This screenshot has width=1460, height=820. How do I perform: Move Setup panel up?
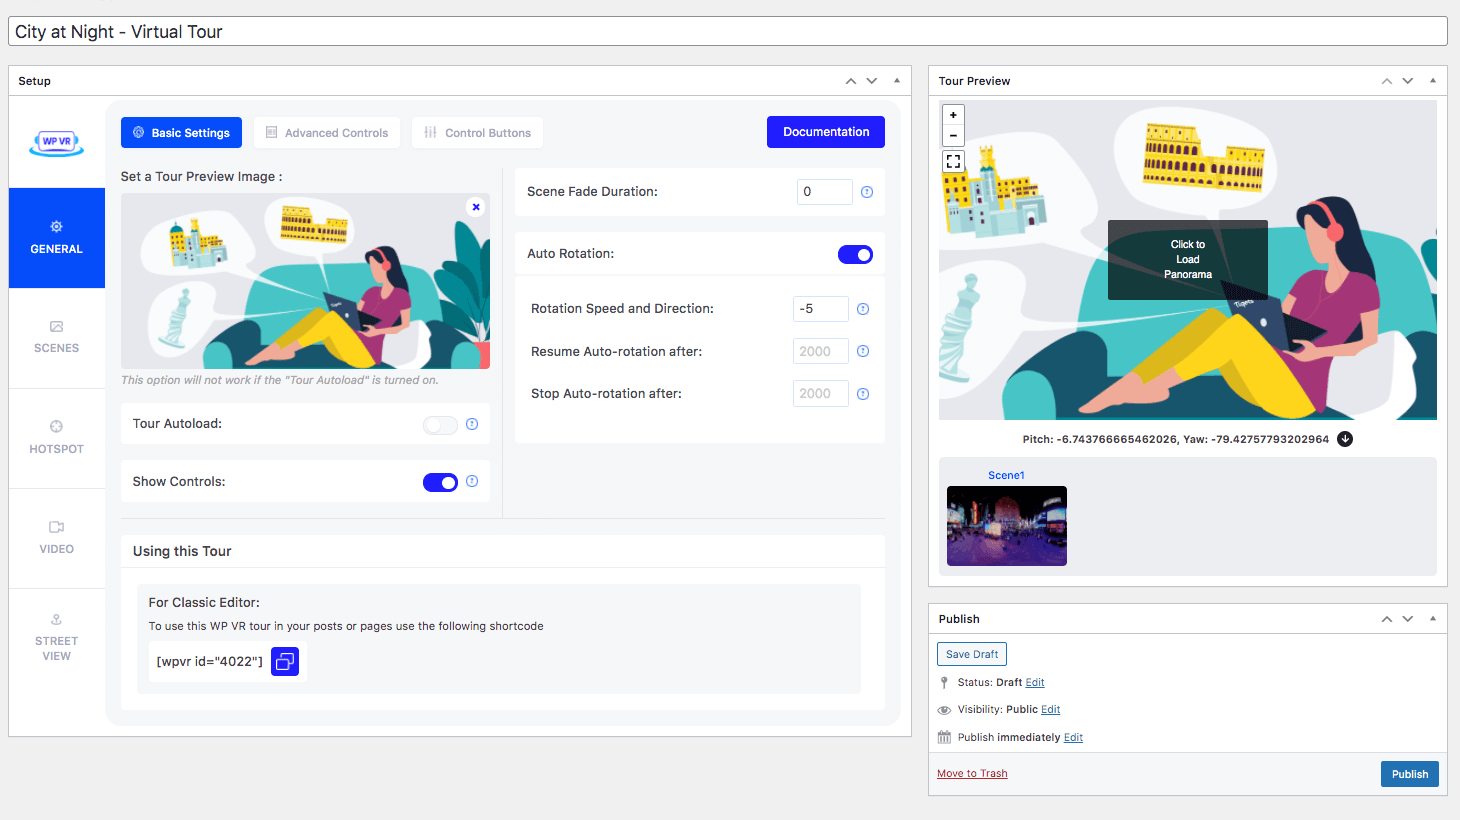click(851, 81)
